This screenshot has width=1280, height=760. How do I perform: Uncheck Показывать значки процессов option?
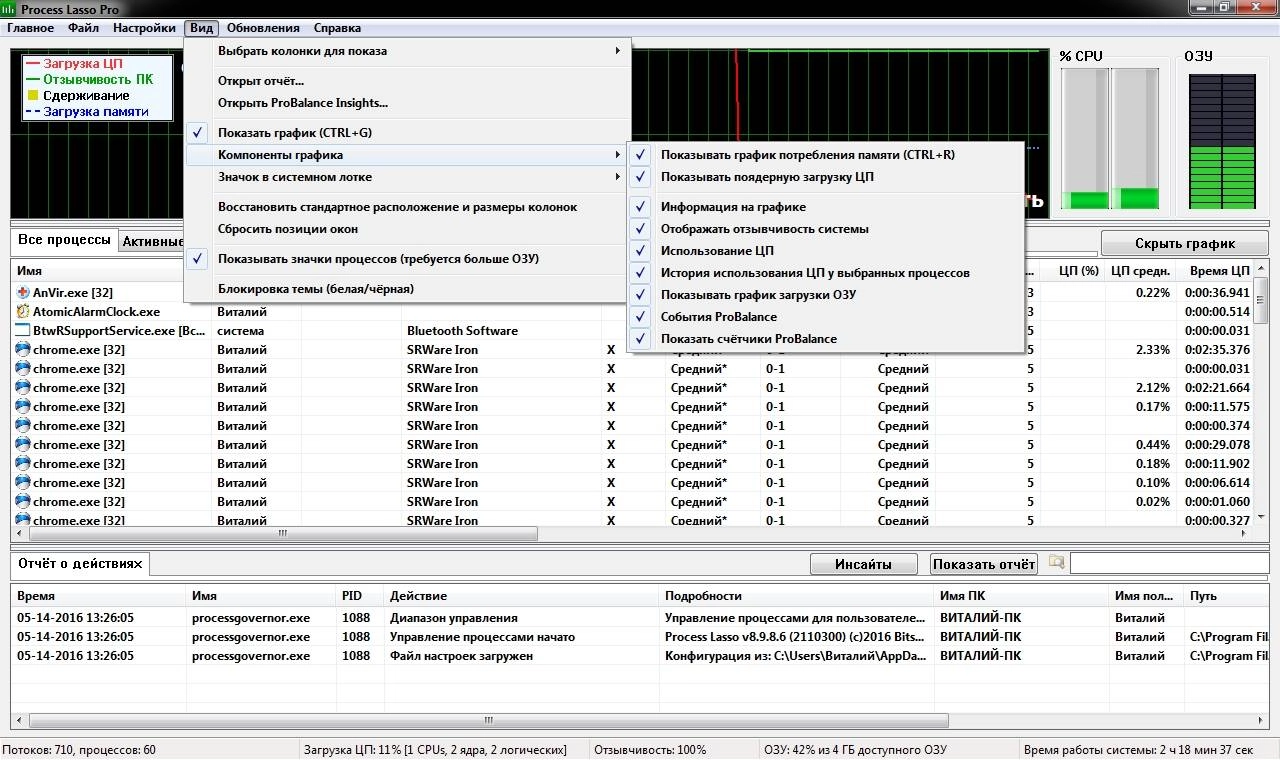tap(198, 259)
